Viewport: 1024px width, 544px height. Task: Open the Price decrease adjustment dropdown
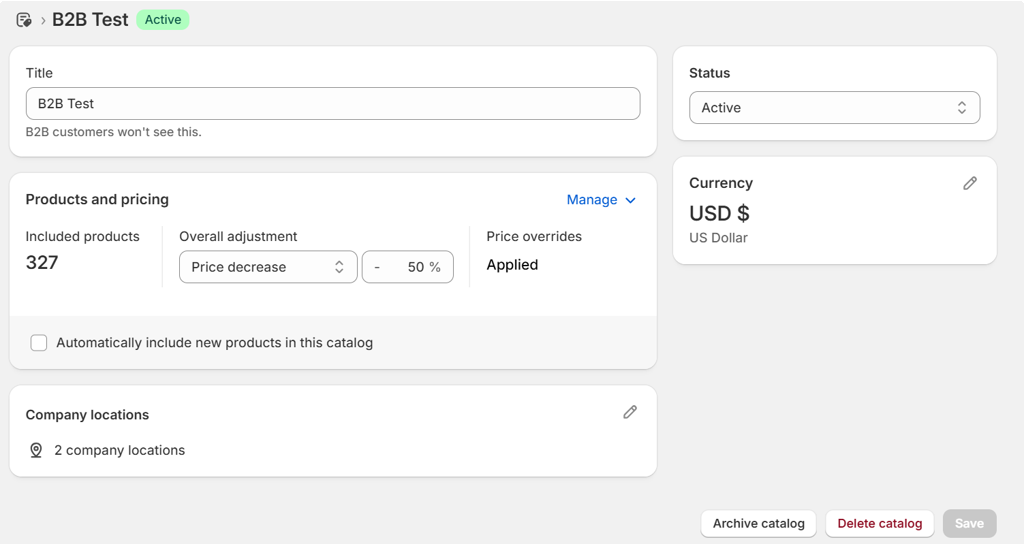[268, 267]
